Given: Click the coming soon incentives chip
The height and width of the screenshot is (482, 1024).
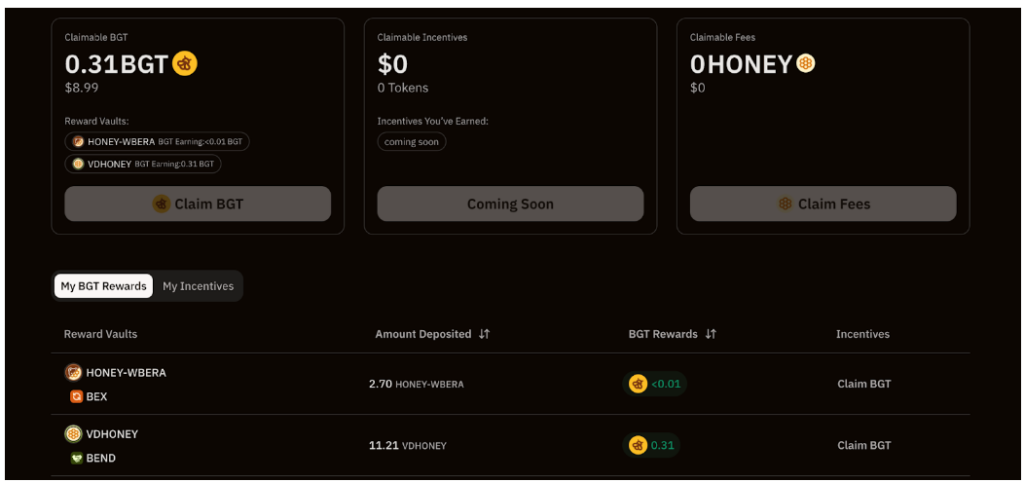Looking at the screenshot, I should [412, 142].
